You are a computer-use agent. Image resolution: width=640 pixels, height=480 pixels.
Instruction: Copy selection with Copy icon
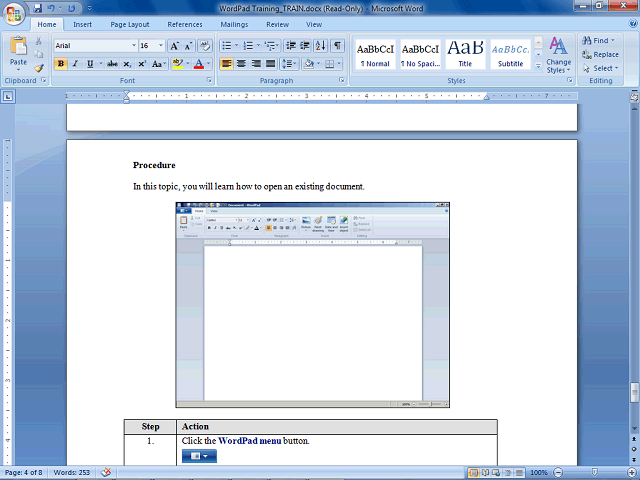(38, 54)
